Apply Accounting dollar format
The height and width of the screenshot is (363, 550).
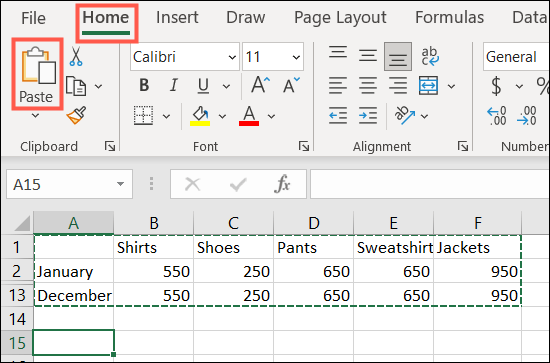click(x=496, y=86)
